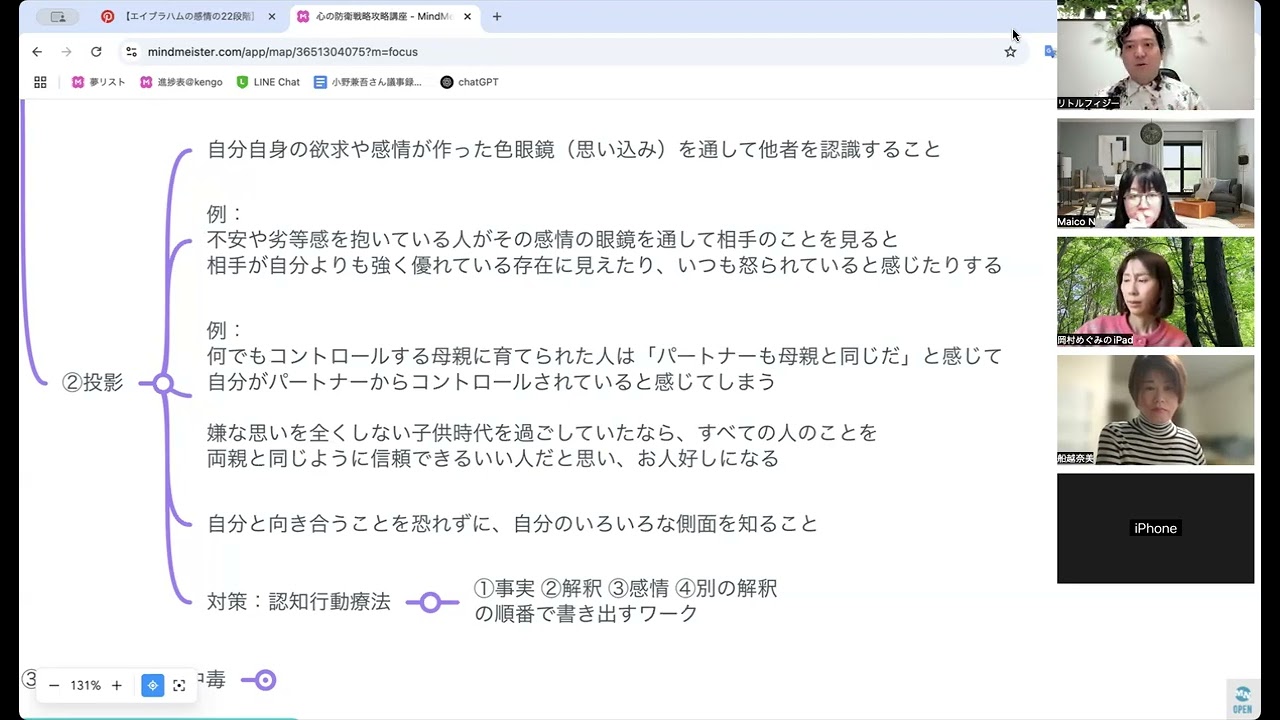Select the 岡村めぐみのiPad video tile

coord(1155,291)
